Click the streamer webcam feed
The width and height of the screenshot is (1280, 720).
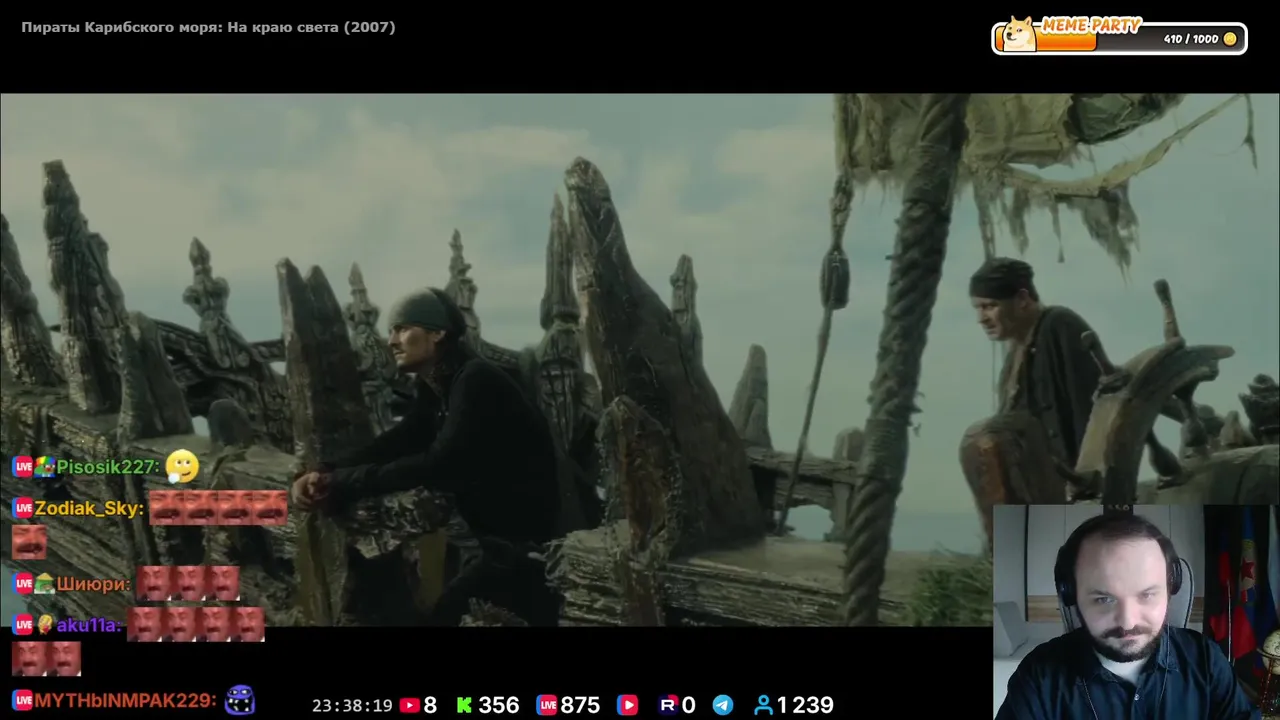click(1137, 612)
